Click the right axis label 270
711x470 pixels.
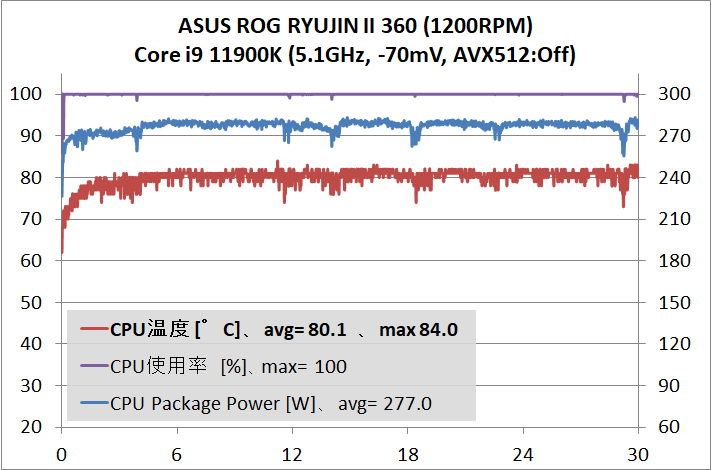click(674, 136)
